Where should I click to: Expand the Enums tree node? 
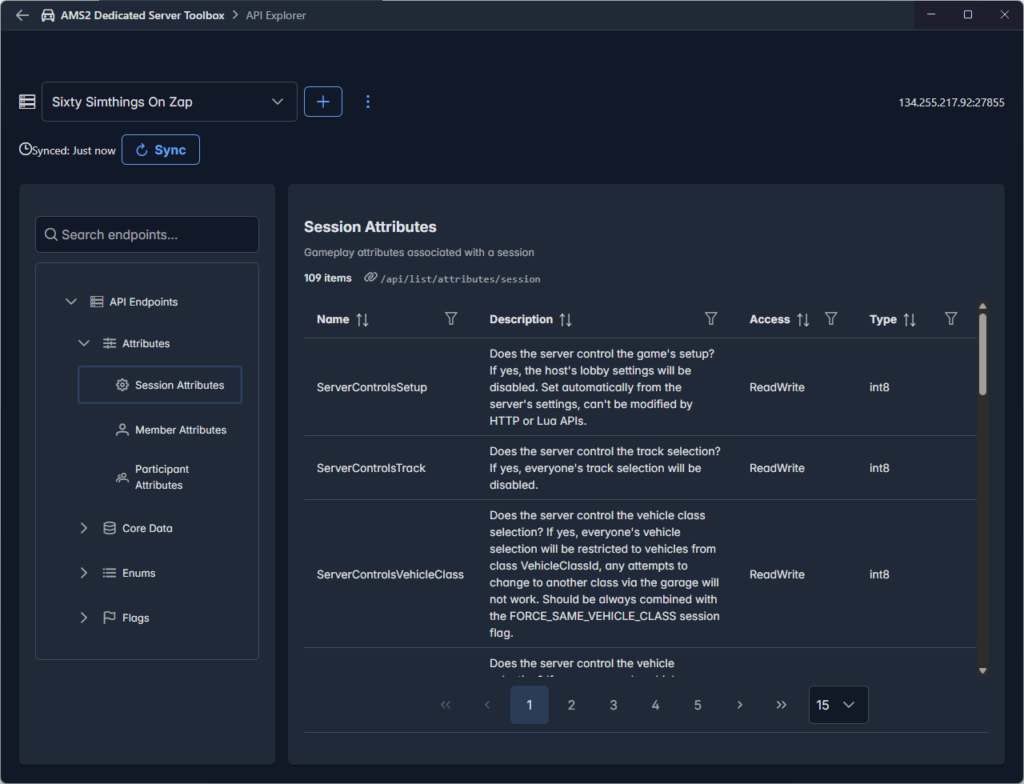coord(84,573)
